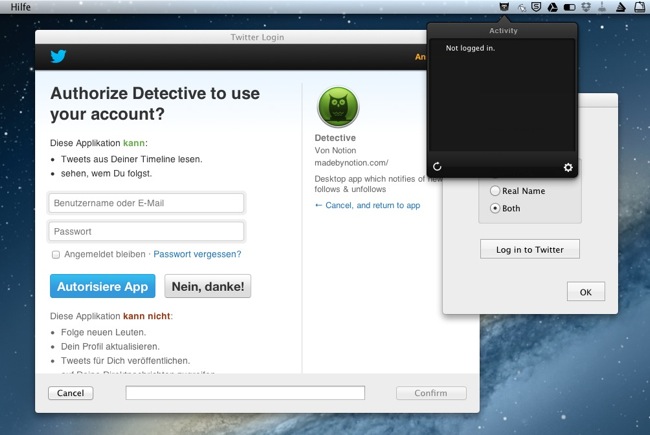Select the Real Name radio button
This screenshot has height=435, width=650.
(495, 191)
